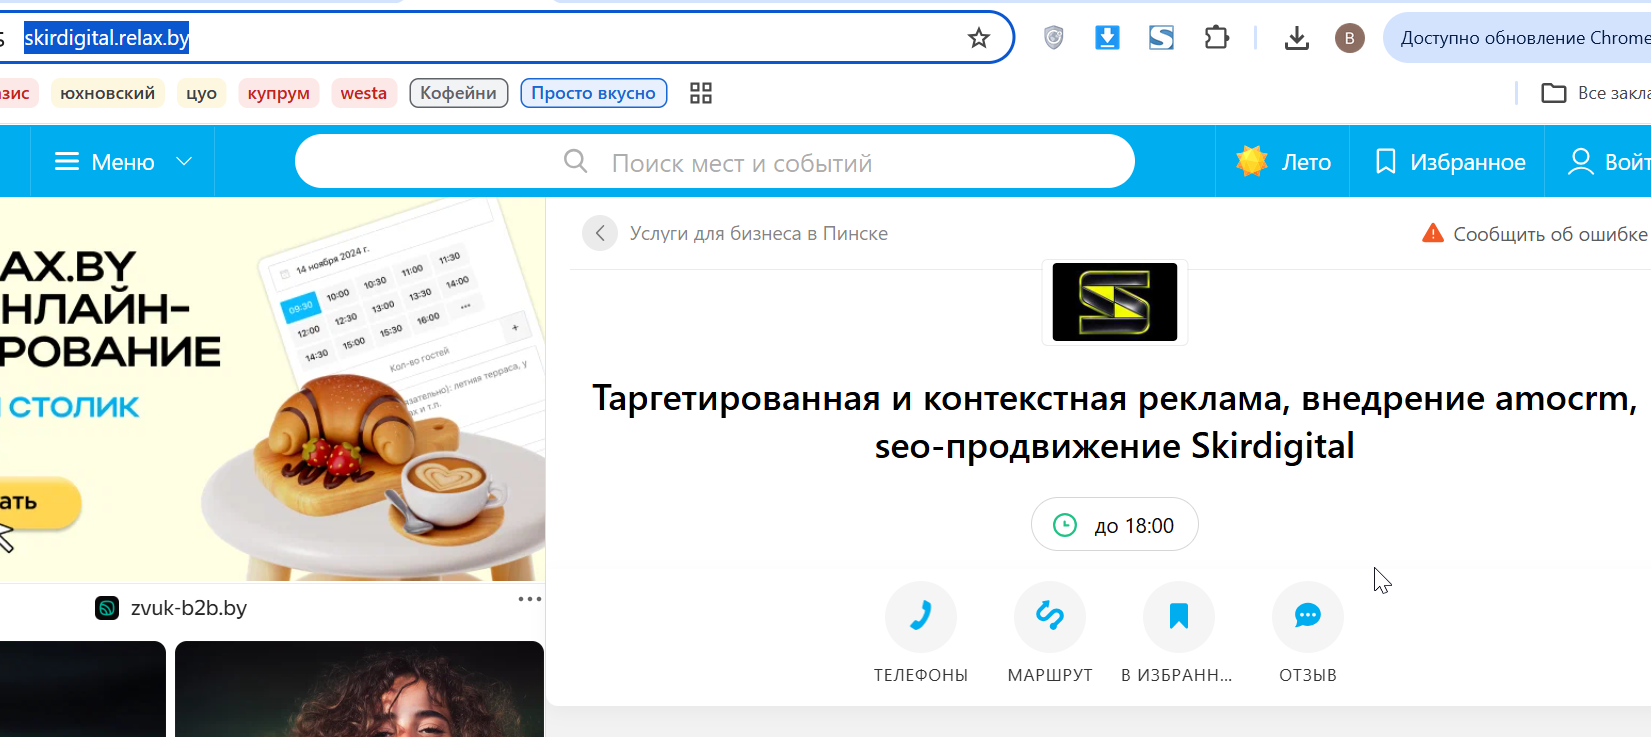Viewport: 1651px width, 737px height.
Task: Open the westa bookmark
Action: coord(363,93)
